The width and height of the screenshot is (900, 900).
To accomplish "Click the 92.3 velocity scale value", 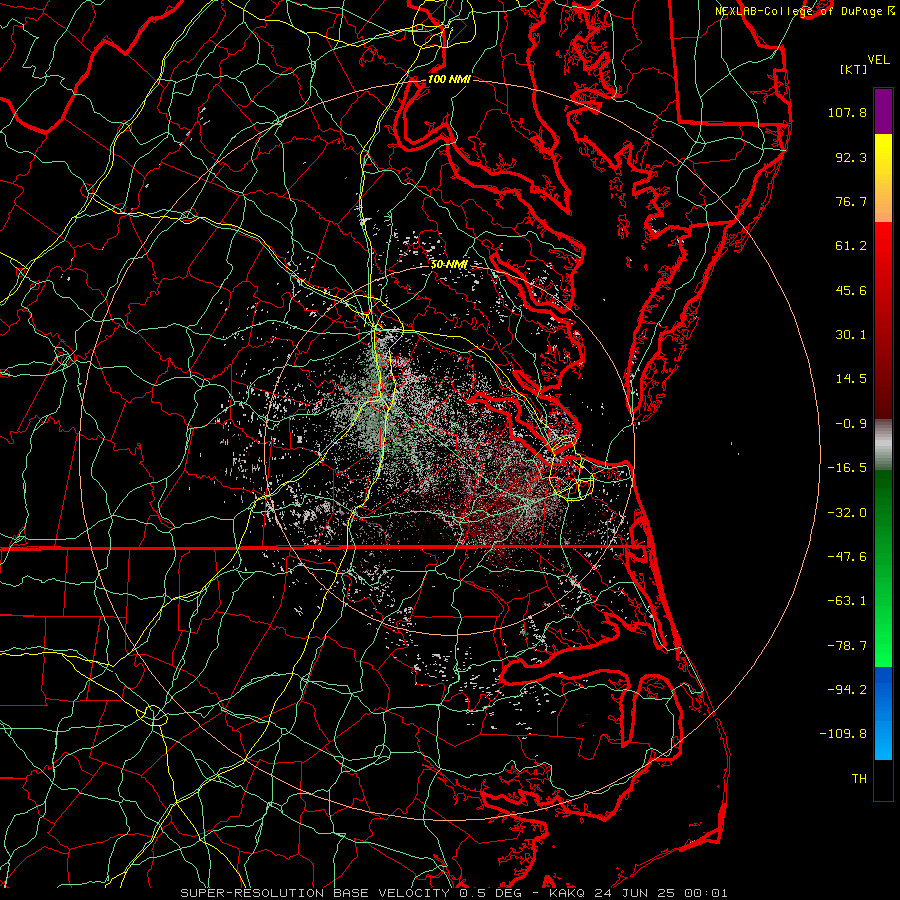I will 851,157.
